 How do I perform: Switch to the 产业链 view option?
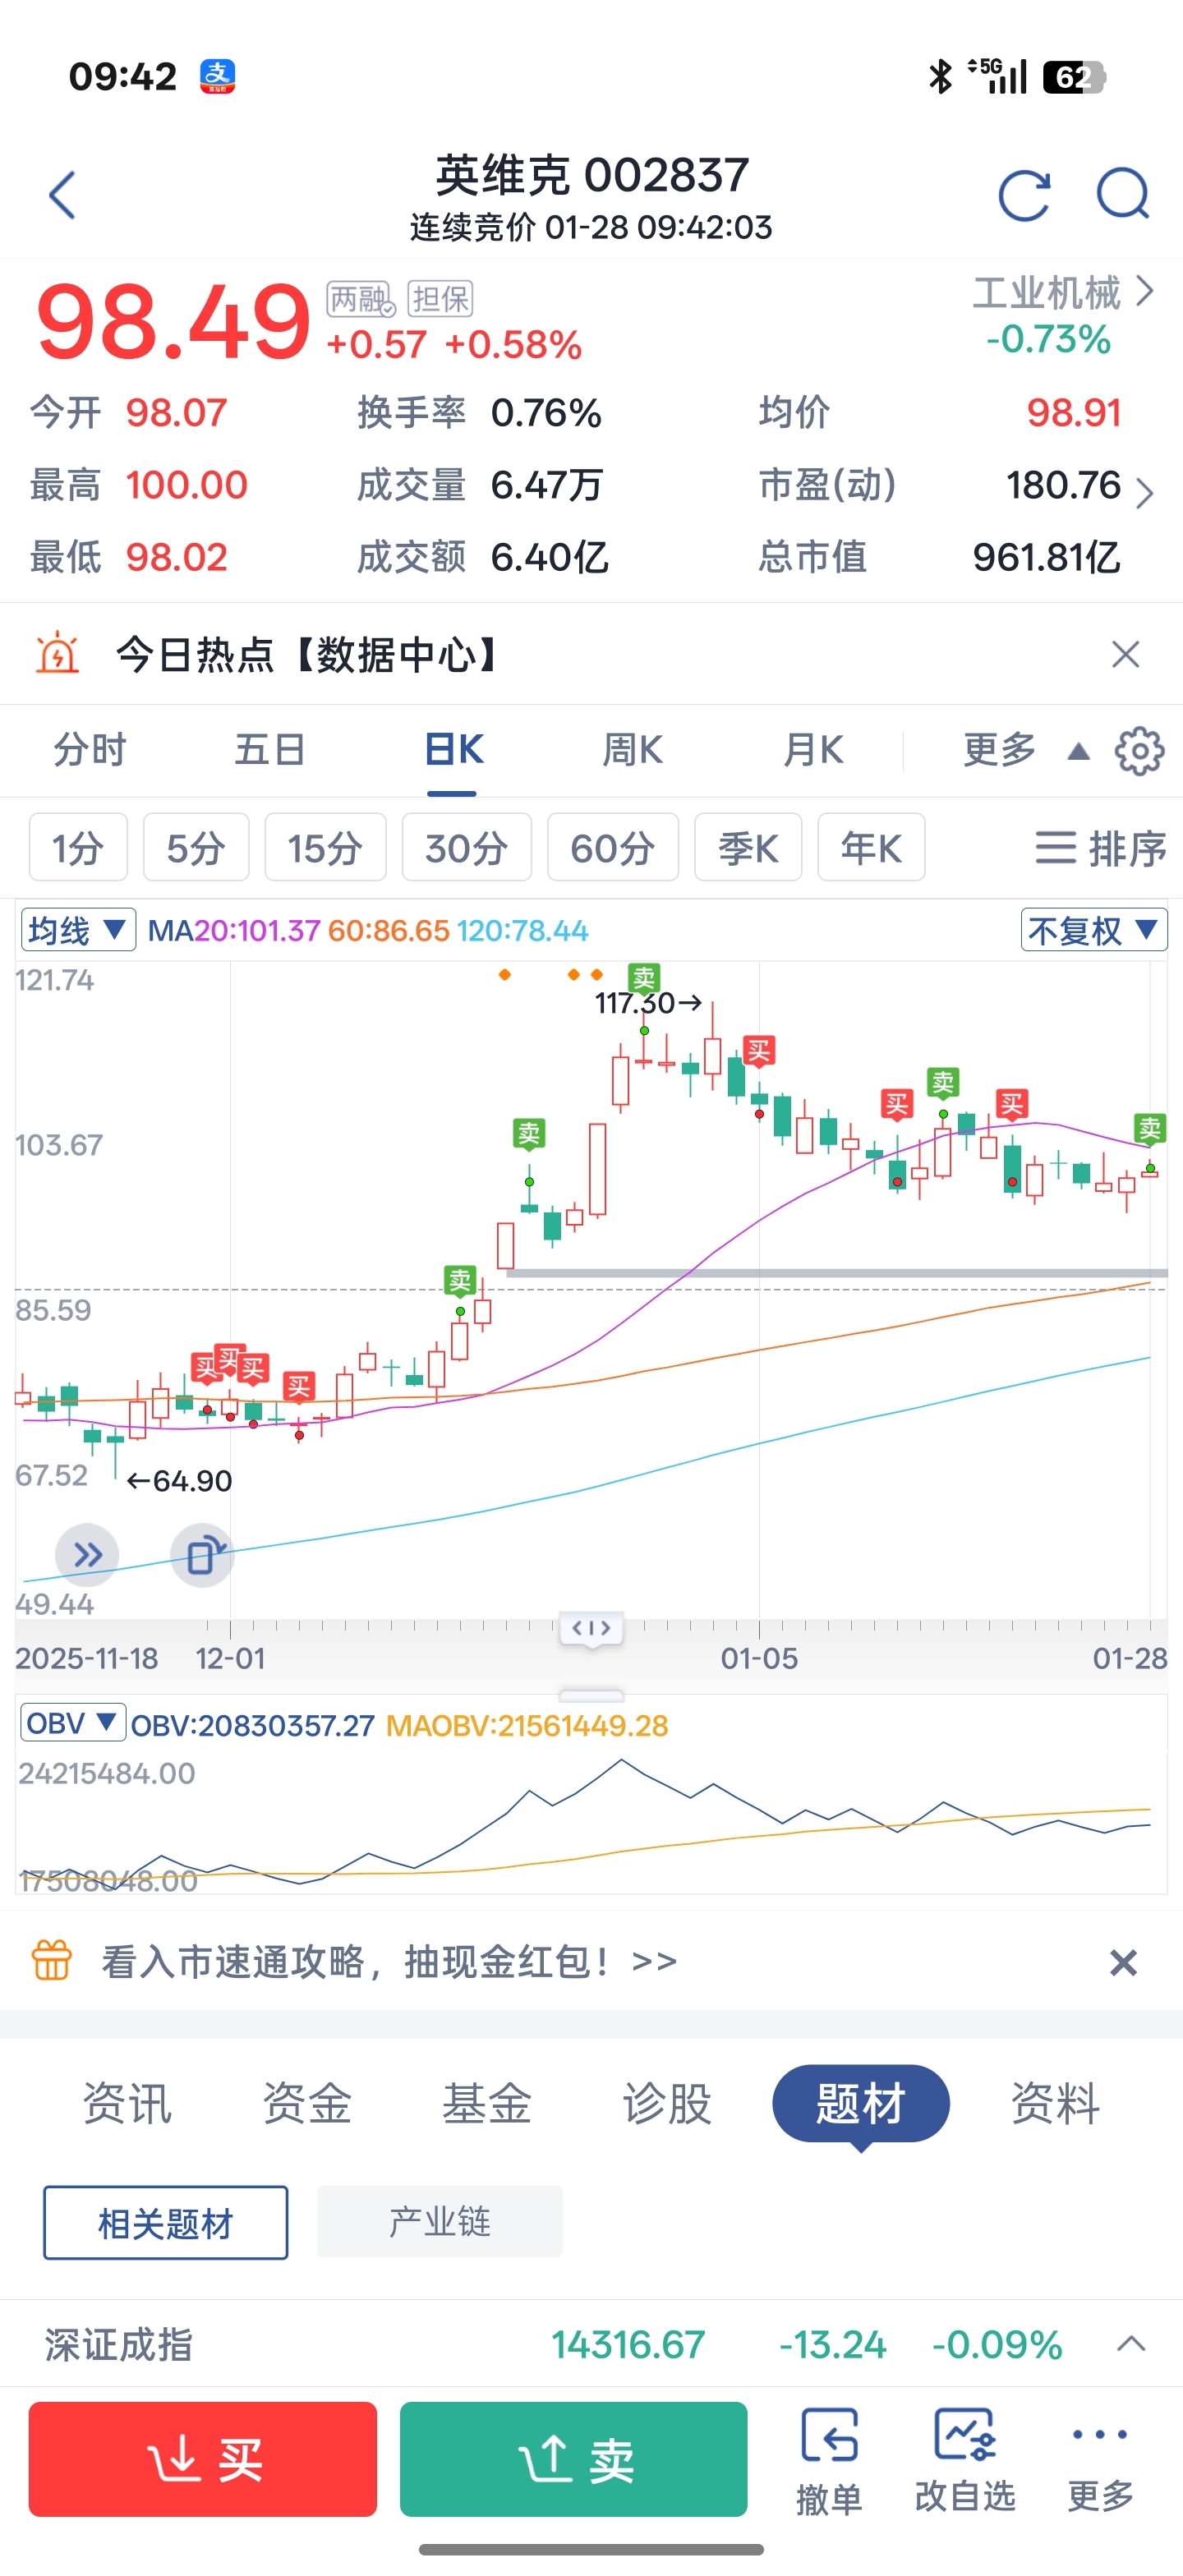tap(439, 2222)
